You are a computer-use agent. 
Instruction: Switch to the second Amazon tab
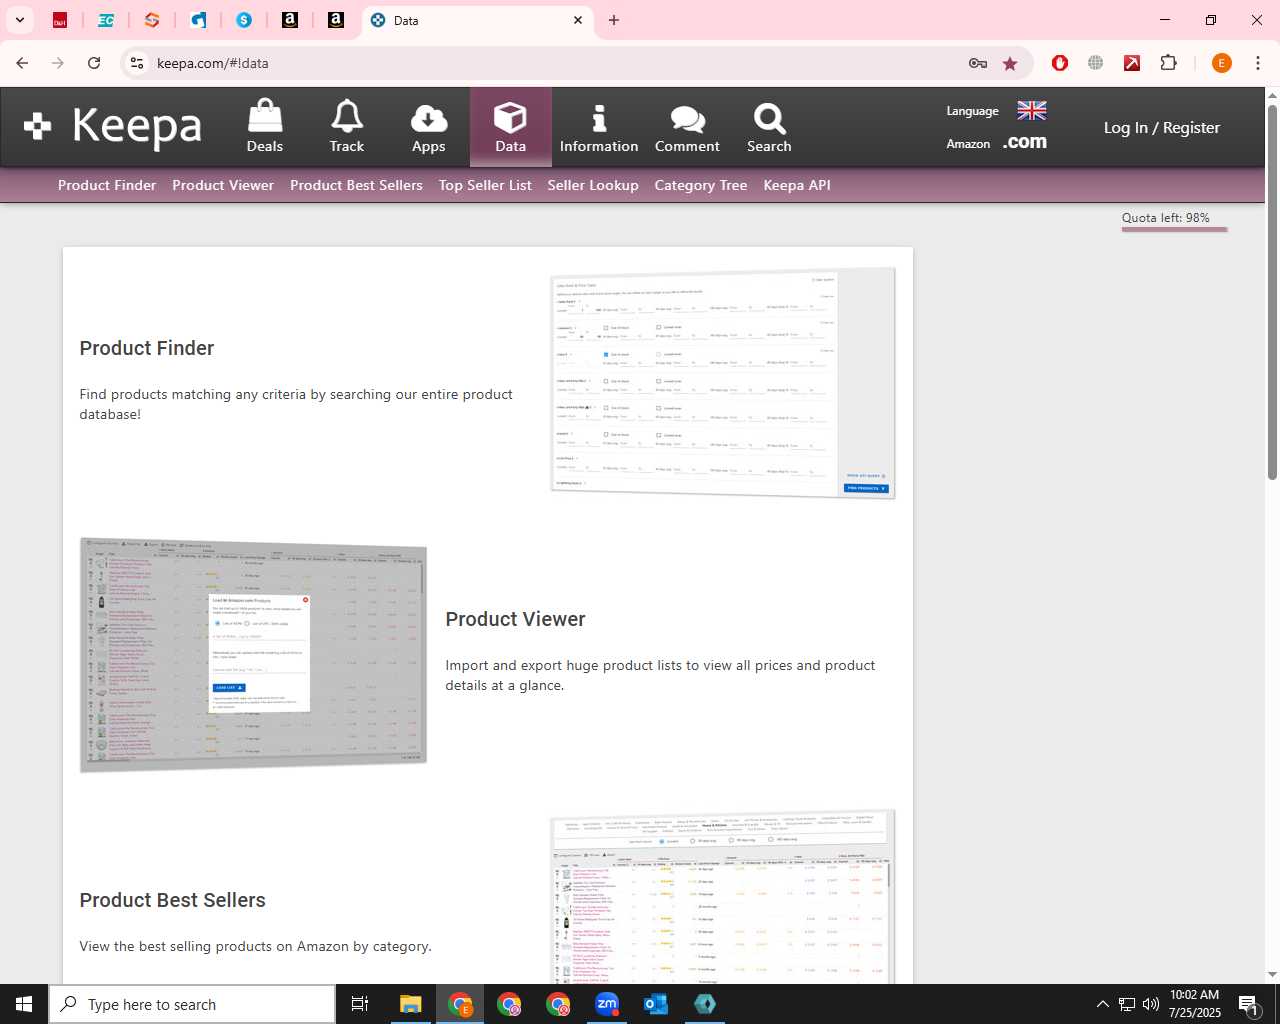(336, 20)
